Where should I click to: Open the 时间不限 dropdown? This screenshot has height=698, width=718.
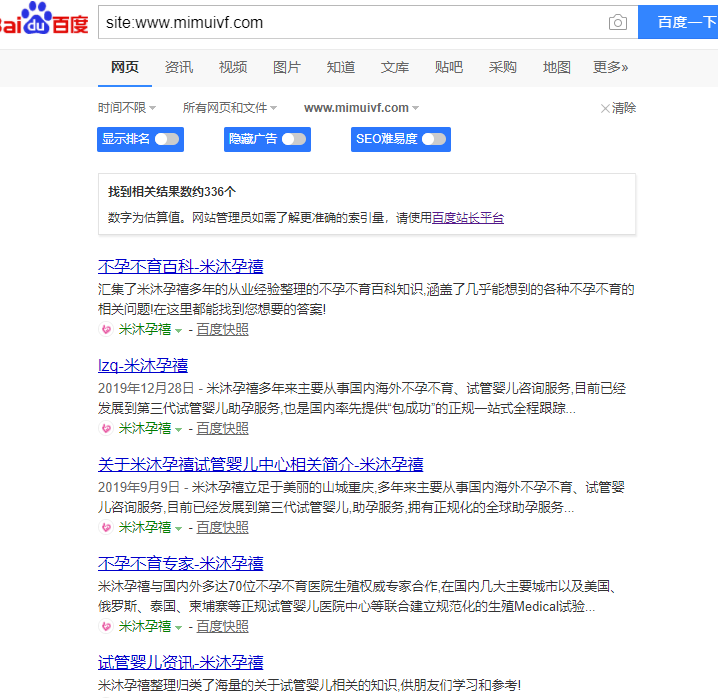(x=127, y=108)
